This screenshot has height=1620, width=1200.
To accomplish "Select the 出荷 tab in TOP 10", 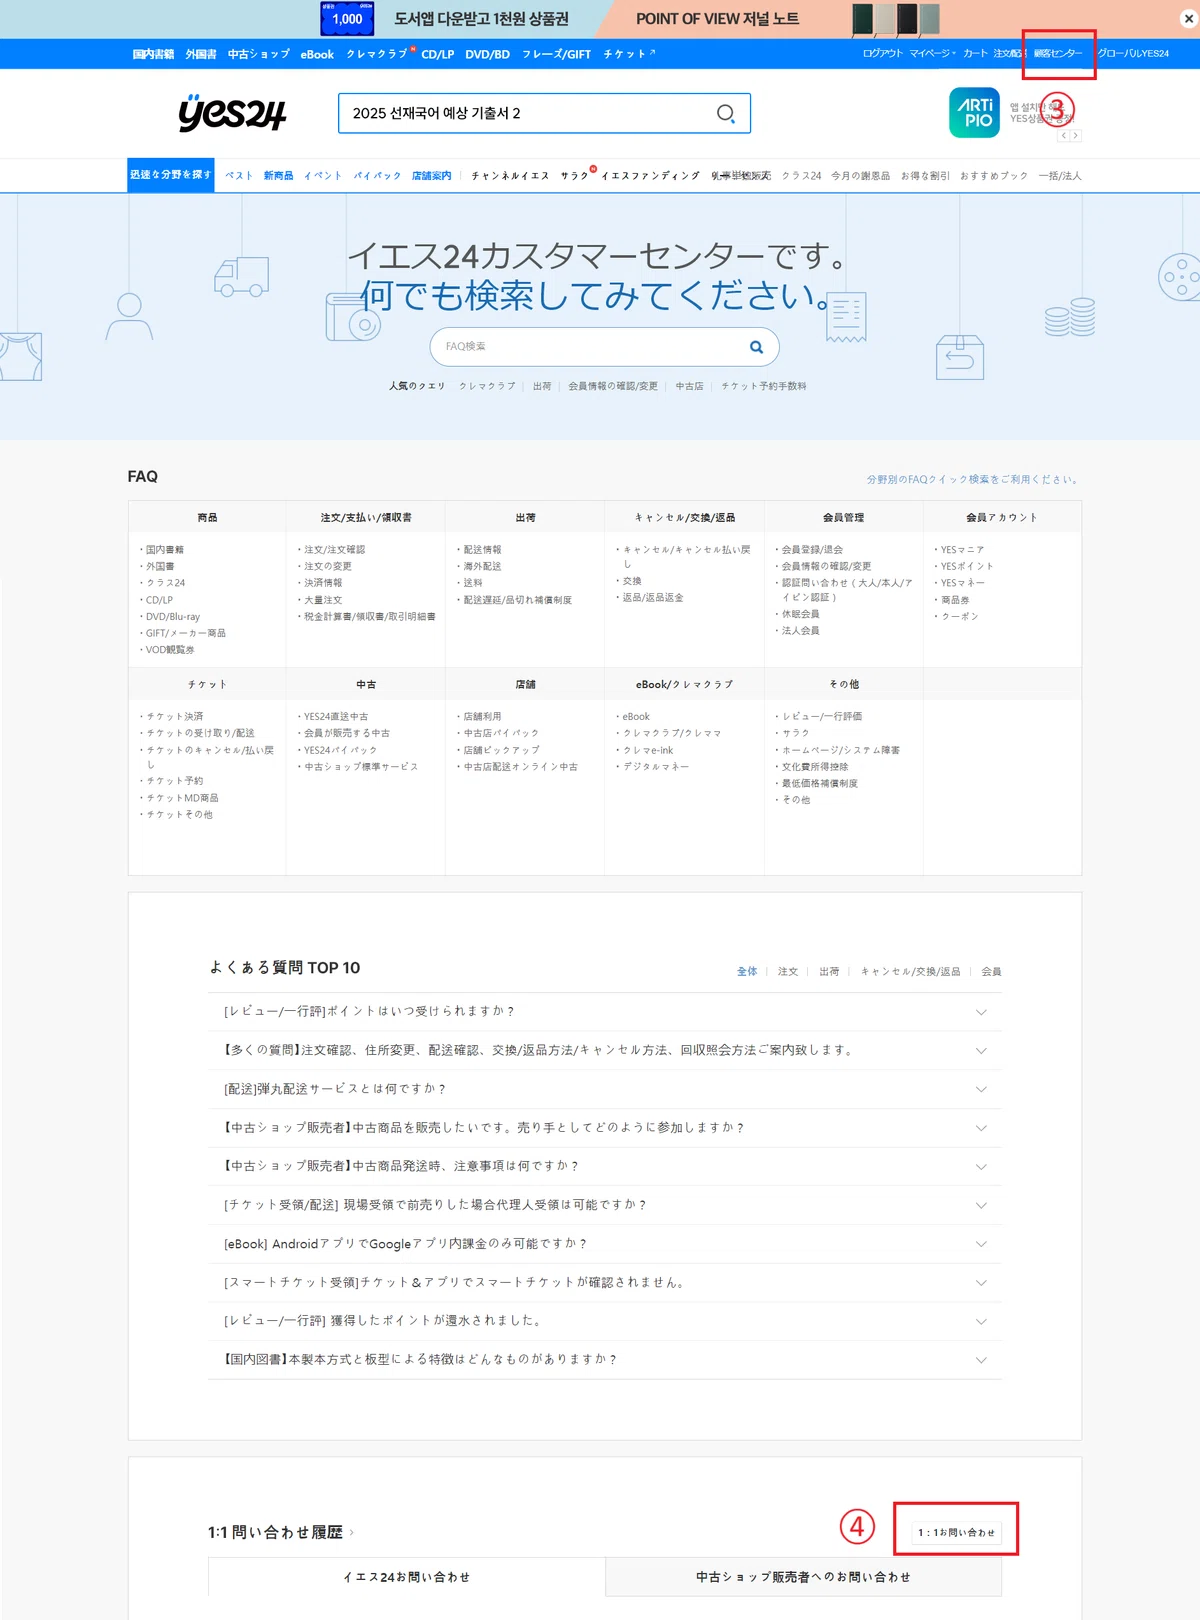I will coord(829,972).
